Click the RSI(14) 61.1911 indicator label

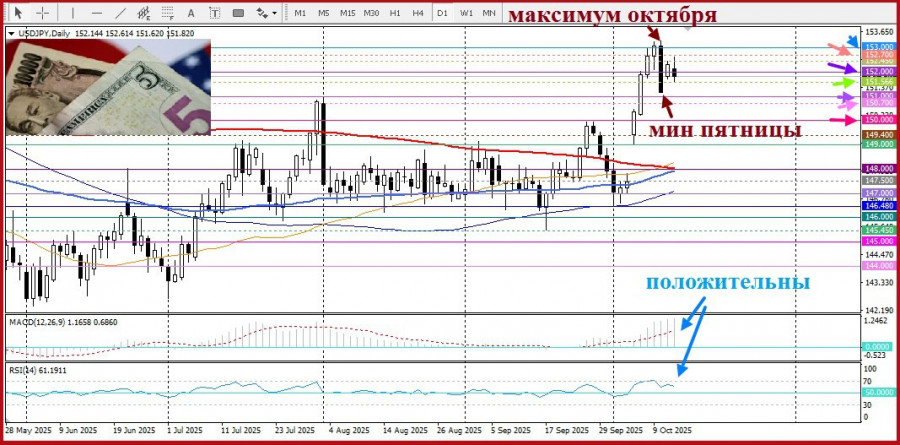point(38,370)
